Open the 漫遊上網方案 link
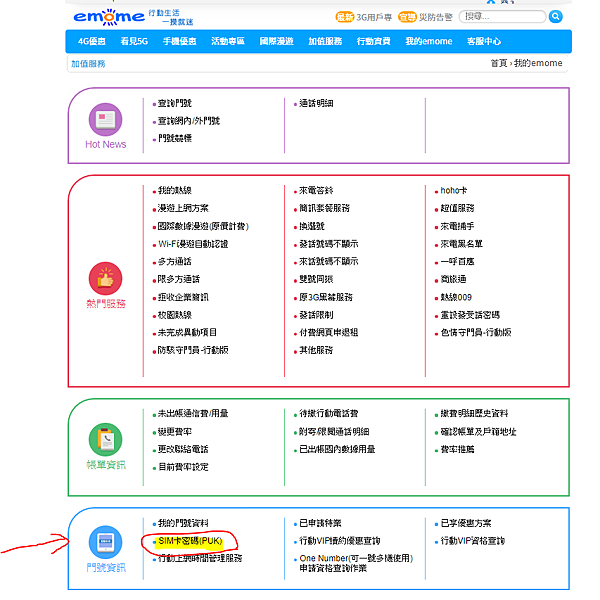This screenshot has height=600, width=600. pos(183,208)
